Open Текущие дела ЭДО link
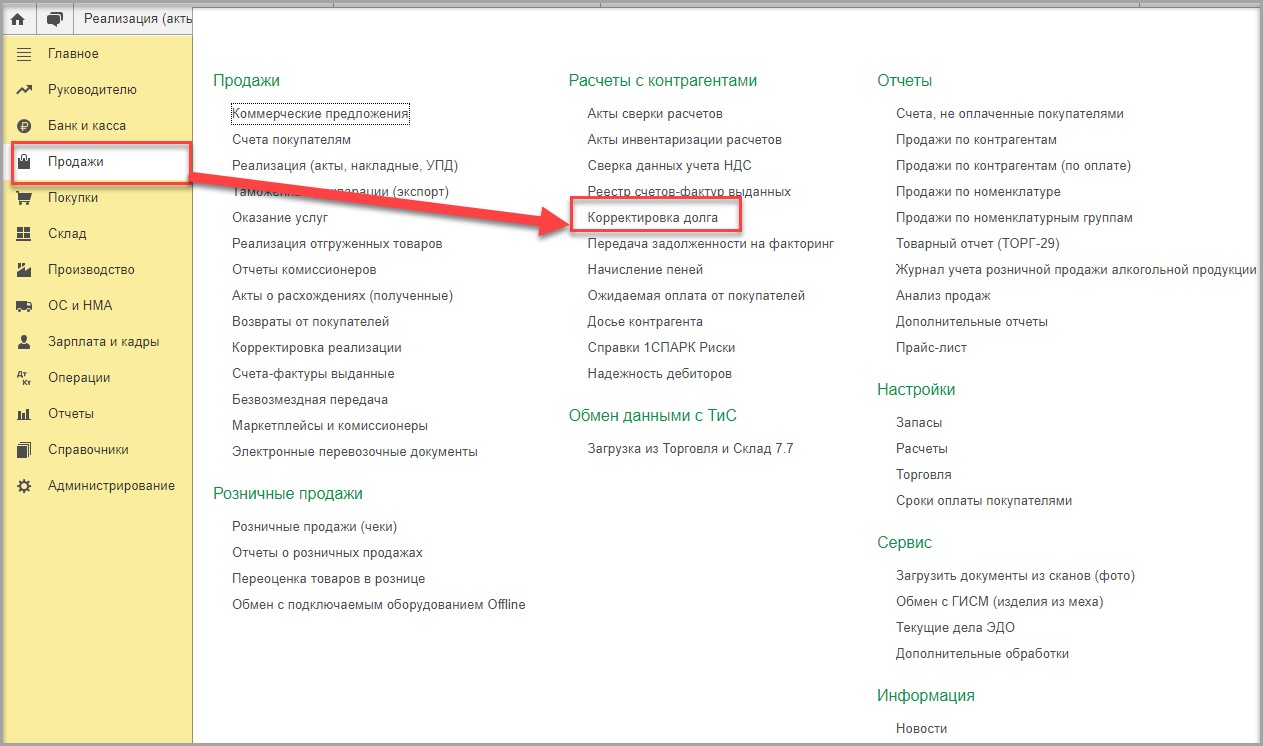This screenshot has width=1263, height=746. pos(955,628)
